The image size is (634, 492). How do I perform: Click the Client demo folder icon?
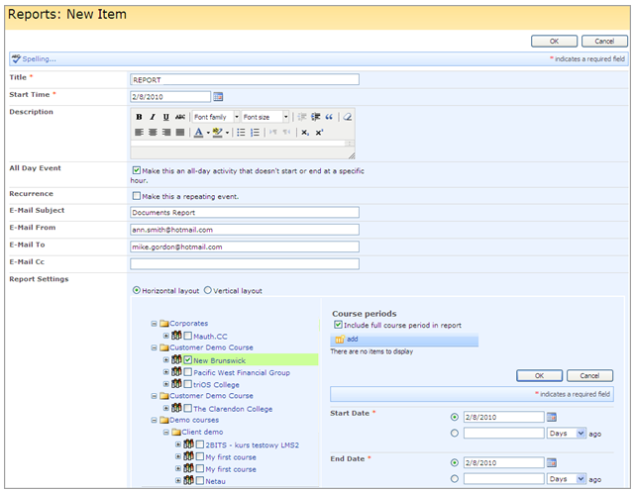[x=176, y=432]
